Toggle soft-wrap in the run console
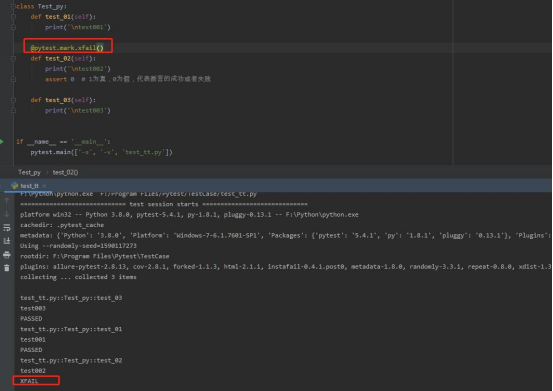Screen dimensions: 553x391 click(7, 228)
